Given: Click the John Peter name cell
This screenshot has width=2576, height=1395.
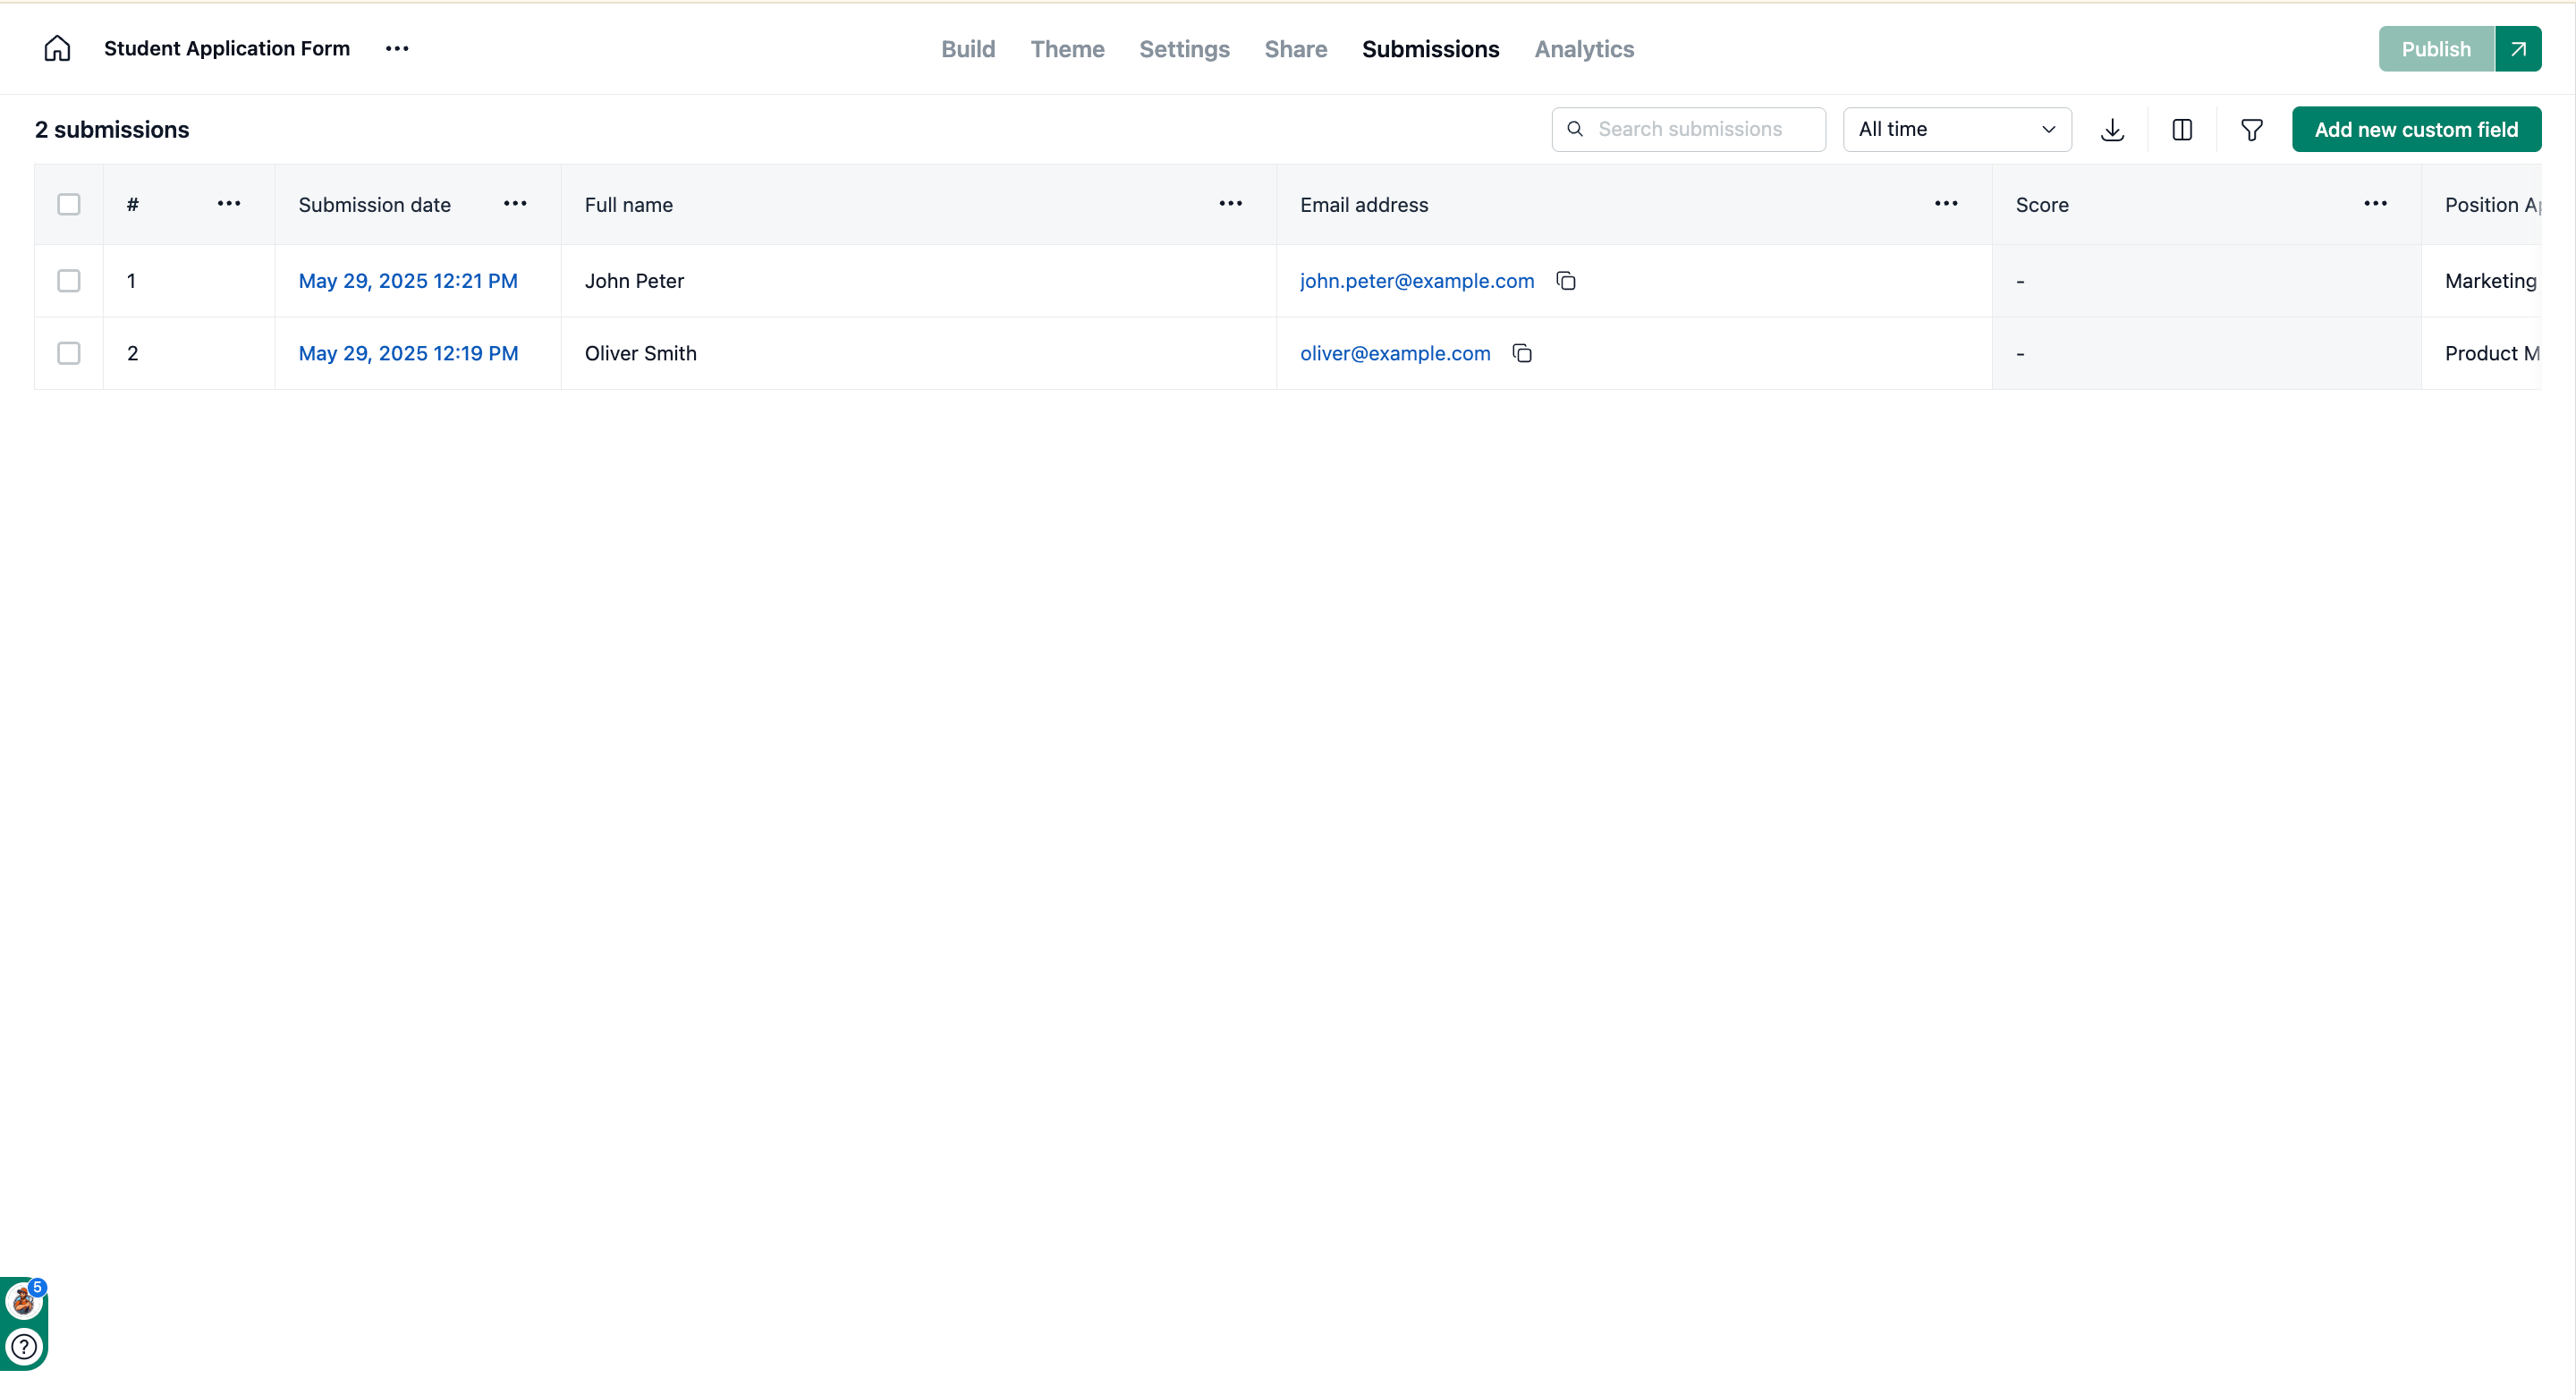Looking at the screenshot, I should [918, 281].
